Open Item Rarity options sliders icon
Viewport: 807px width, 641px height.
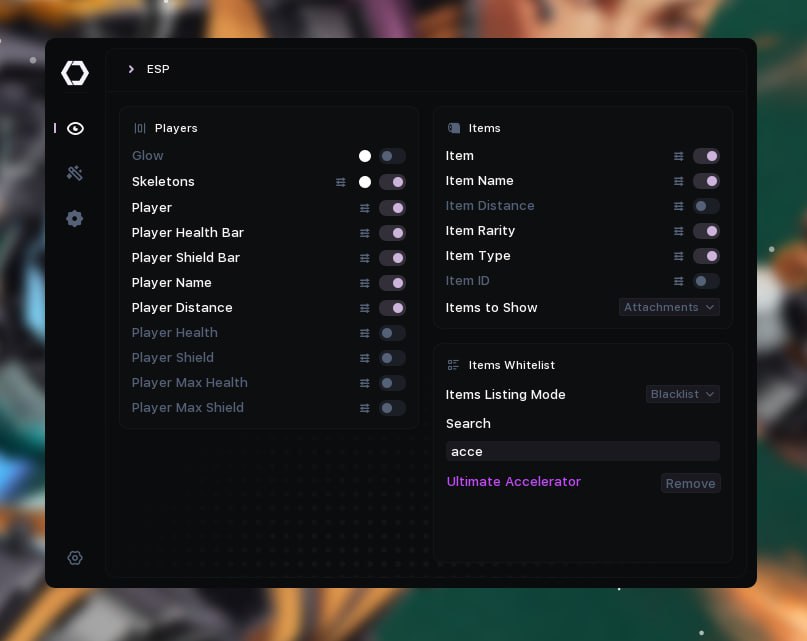pos(679,231)
